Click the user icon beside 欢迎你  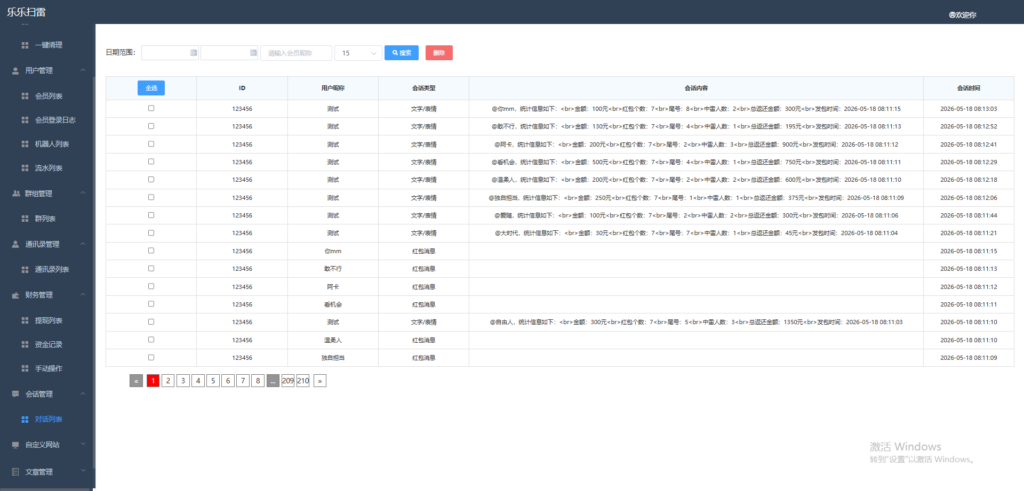pyautogui.click(x=952, y=15)
